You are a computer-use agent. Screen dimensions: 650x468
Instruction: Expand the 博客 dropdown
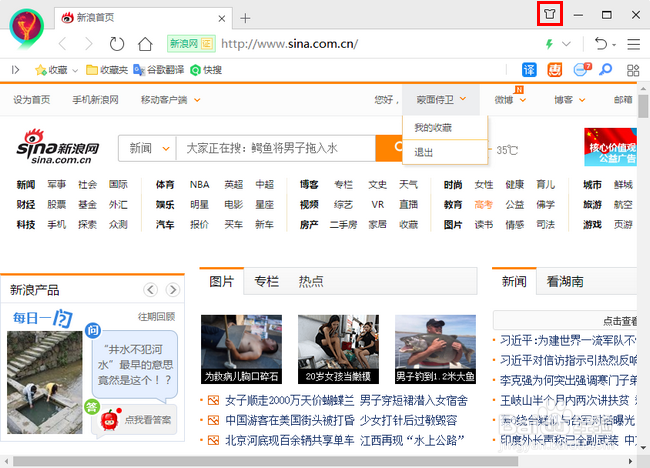tap(570, 100)
